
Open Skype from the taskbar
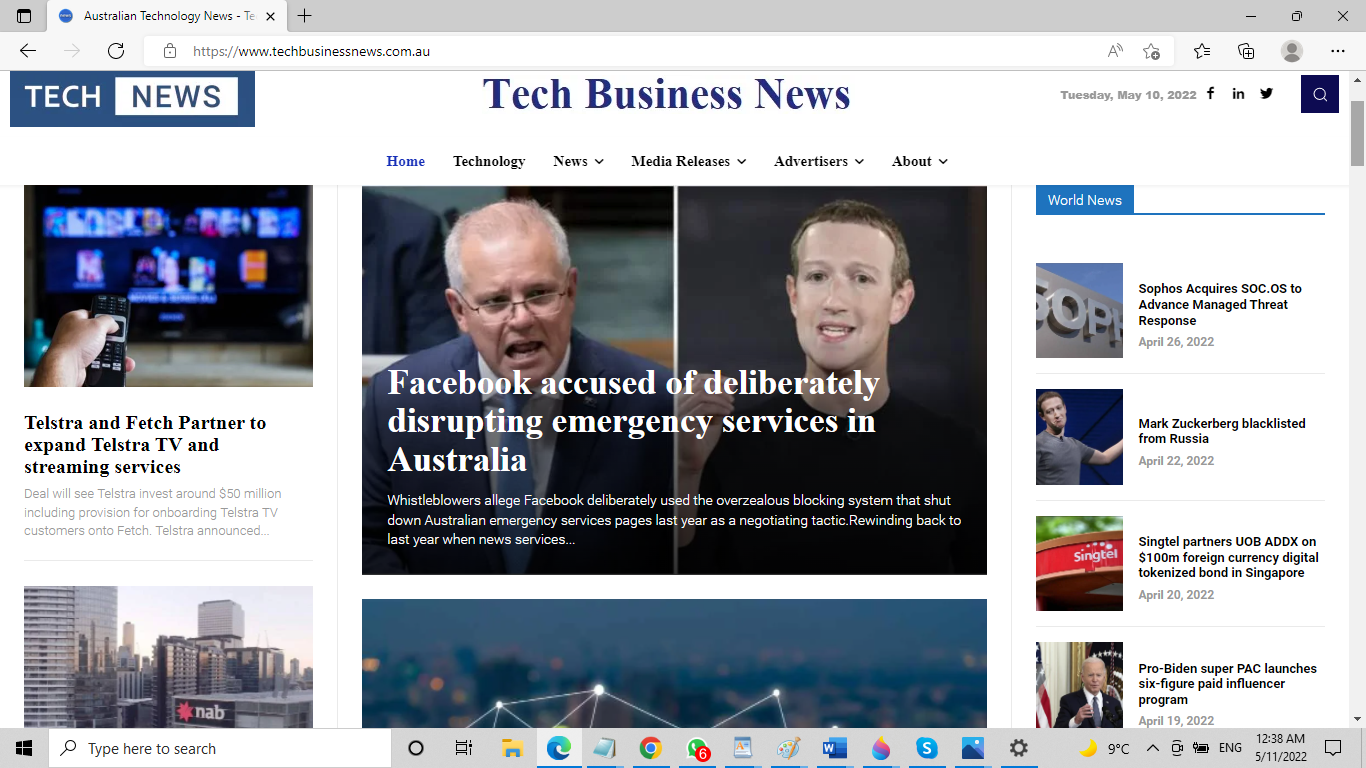tap(927, 748)
